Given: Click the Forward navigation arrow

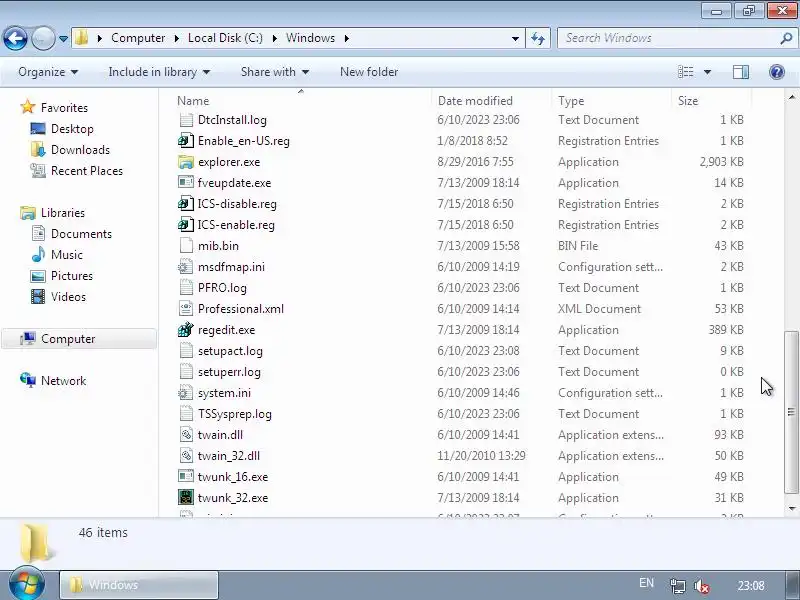Looking at the screenshot, I should tap(43, 38).
